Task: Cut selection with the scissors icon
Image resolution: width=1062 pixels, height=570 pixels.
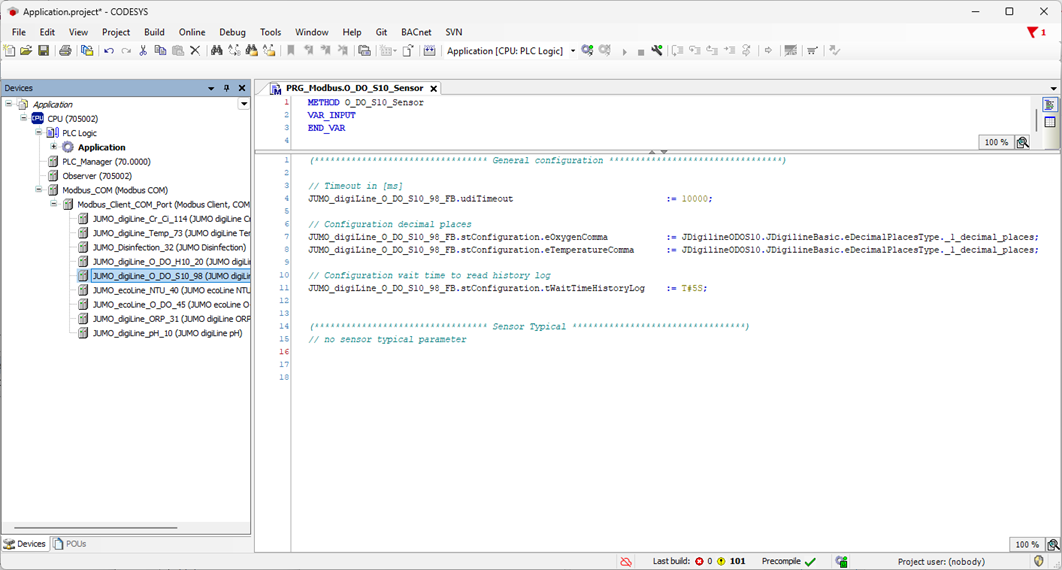Action: tap(143, 51)
